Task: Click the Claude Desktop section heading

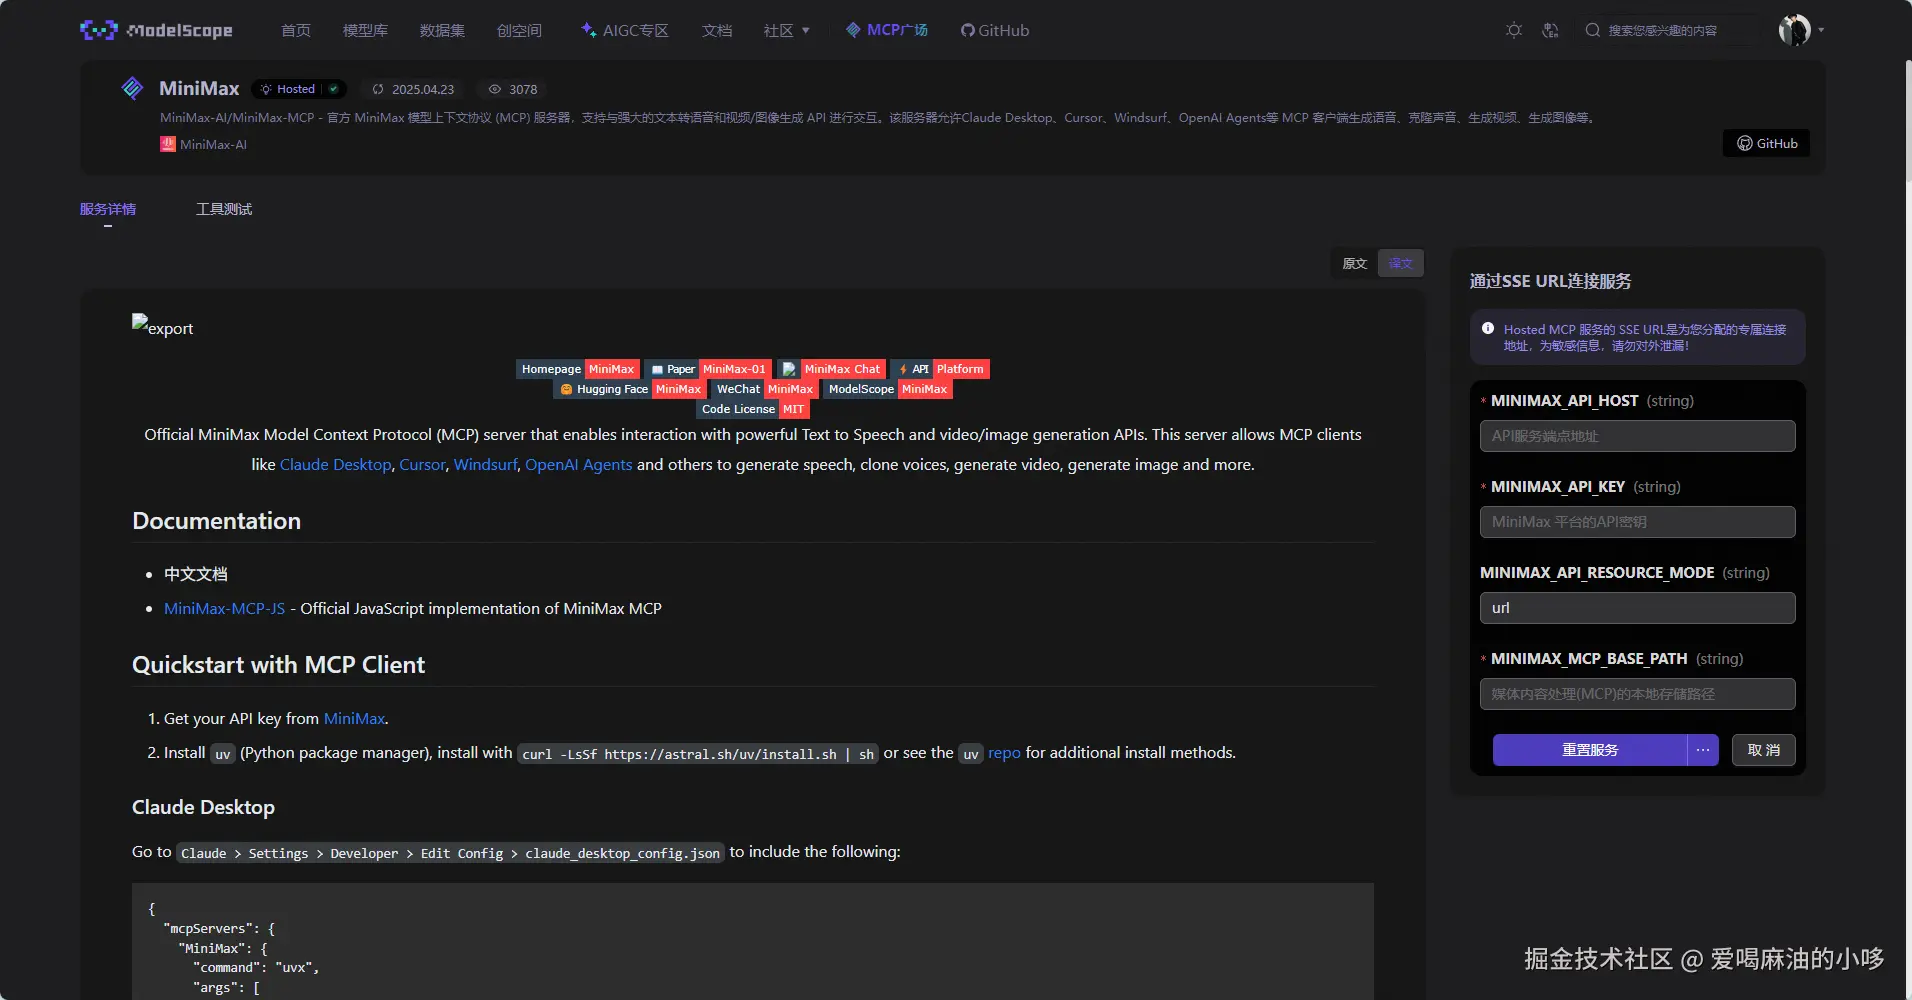Action: coord(203,807)
